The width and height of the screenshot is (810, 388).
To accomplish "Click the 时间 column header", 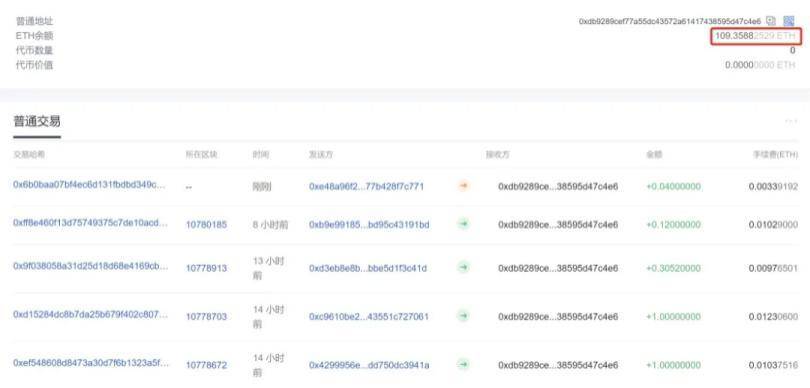I will [x=261, y=154].
